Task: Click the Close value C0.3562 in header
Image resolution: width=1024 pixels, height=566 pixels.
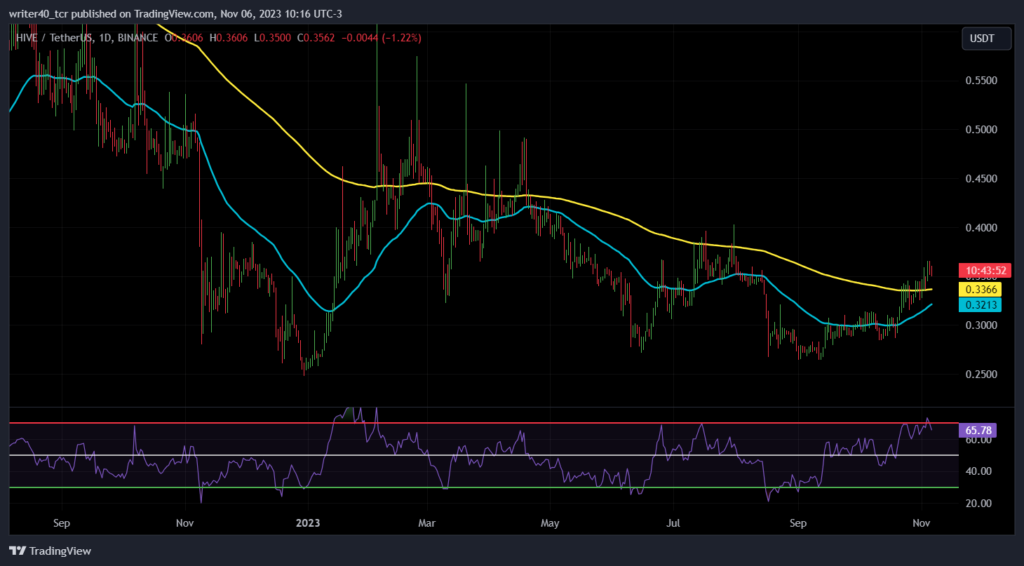Action: coord(316,38)
